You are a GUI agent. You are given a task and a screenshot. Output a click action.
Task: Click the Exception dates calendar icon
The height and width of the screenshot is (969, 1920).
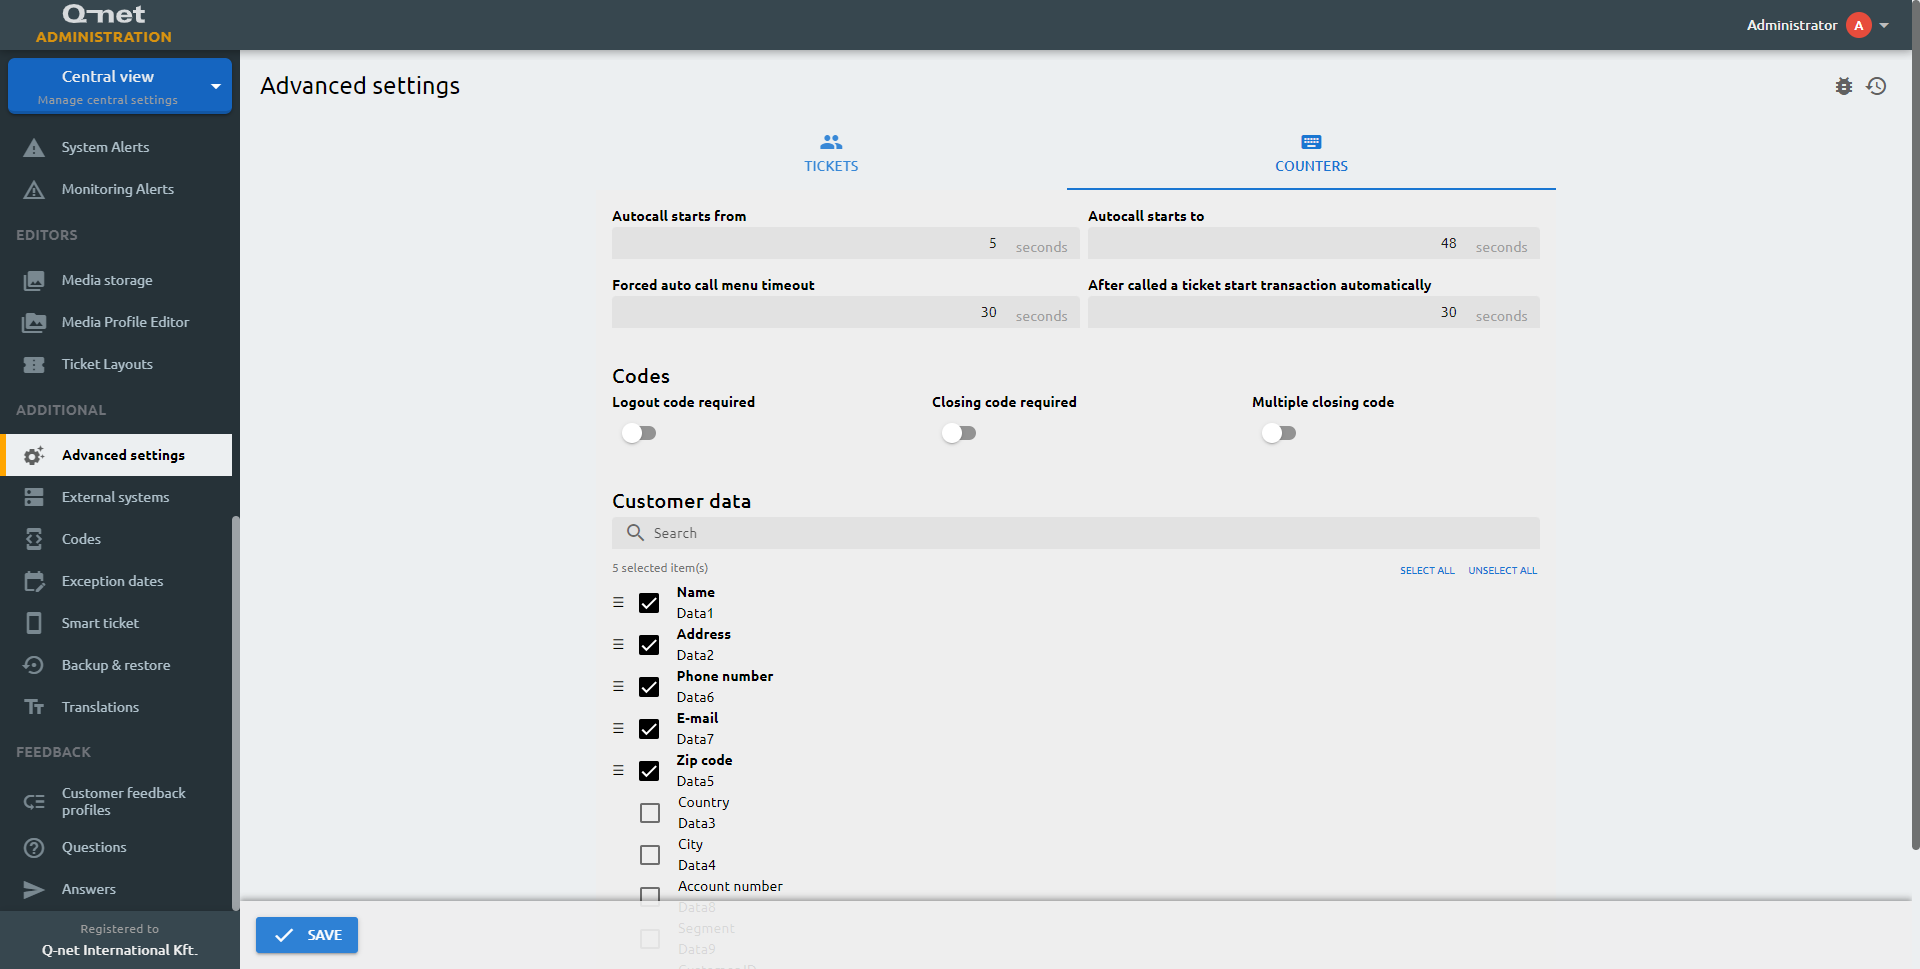(x=34, y=581)
